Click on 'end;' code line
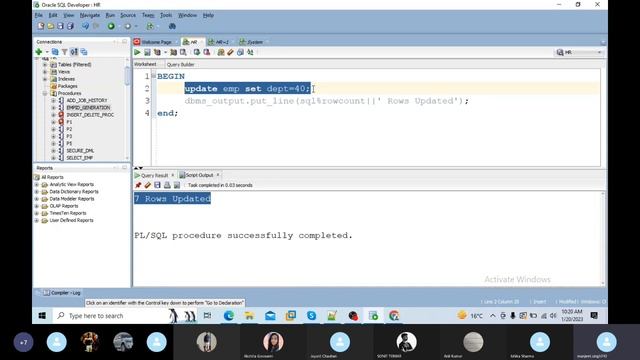This screenshot has height=360, width=640. [x=167, y=113]
